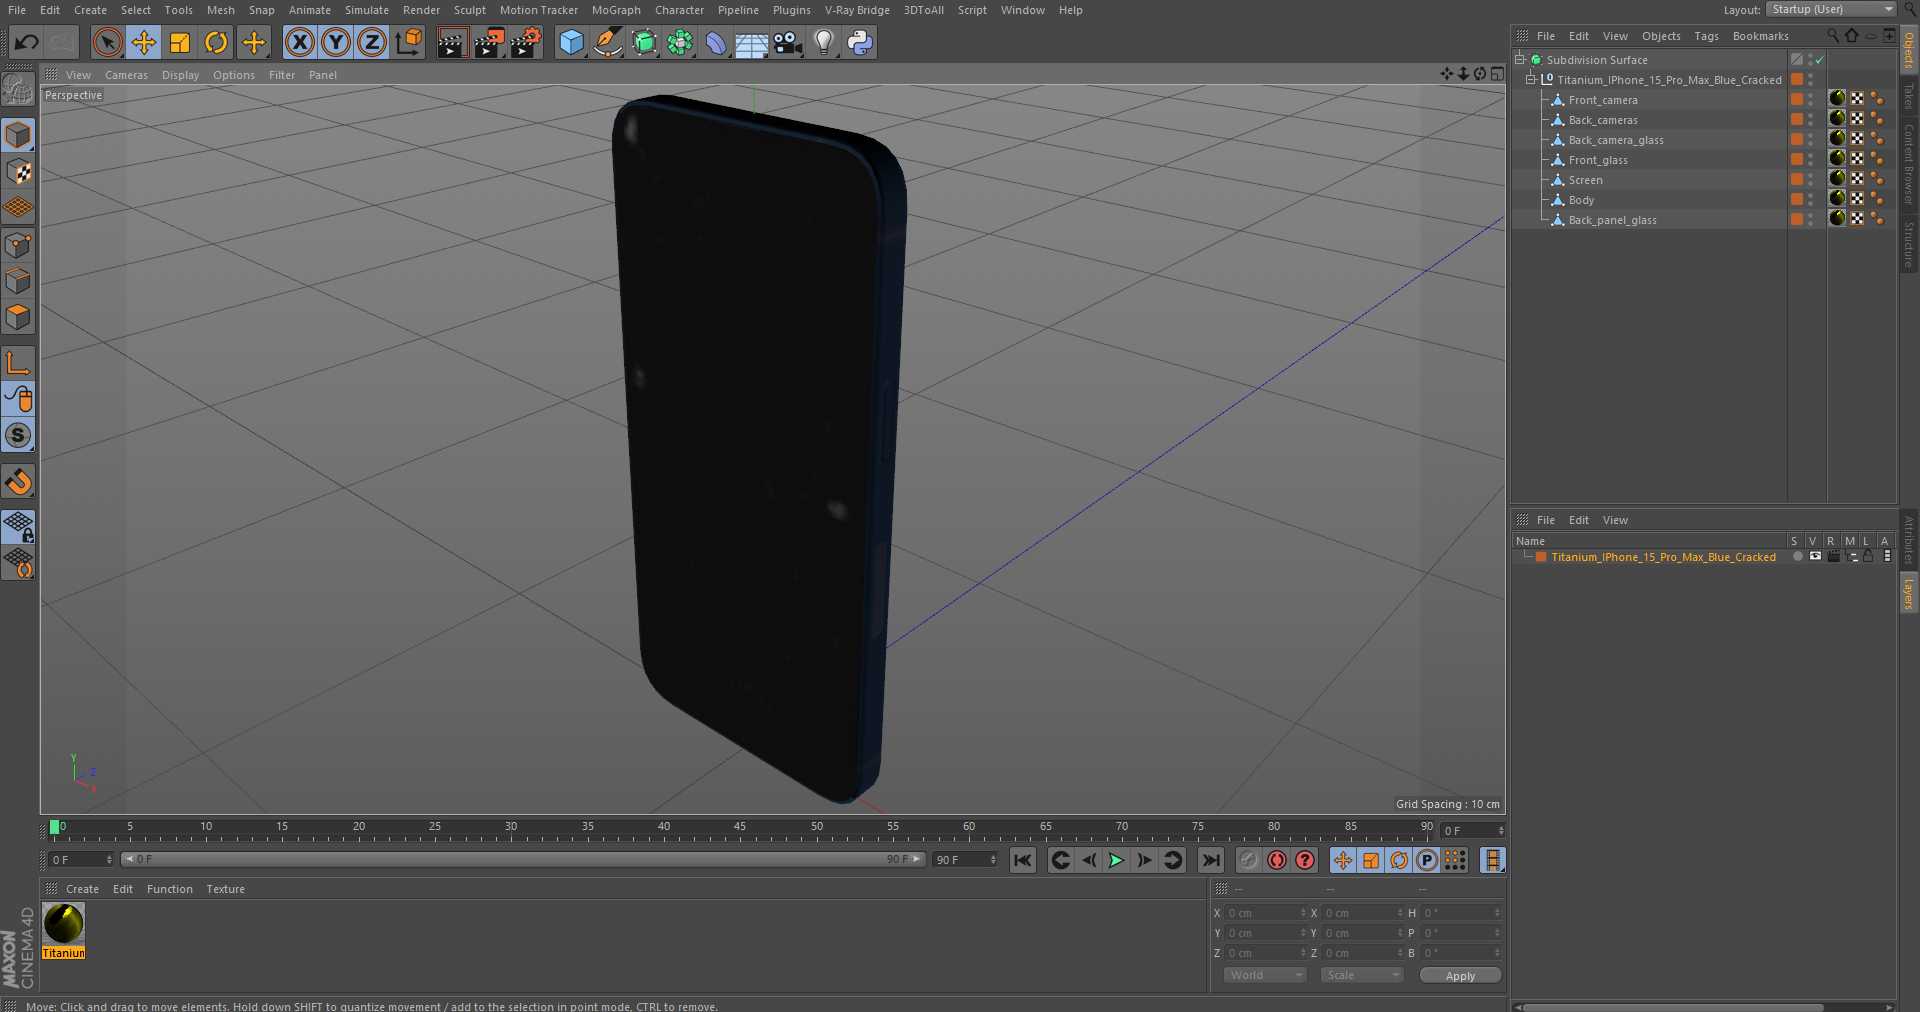This screenshot has width=1920, height=1012.
Task: Toggle layer Lock icon
Action: 1868,557
